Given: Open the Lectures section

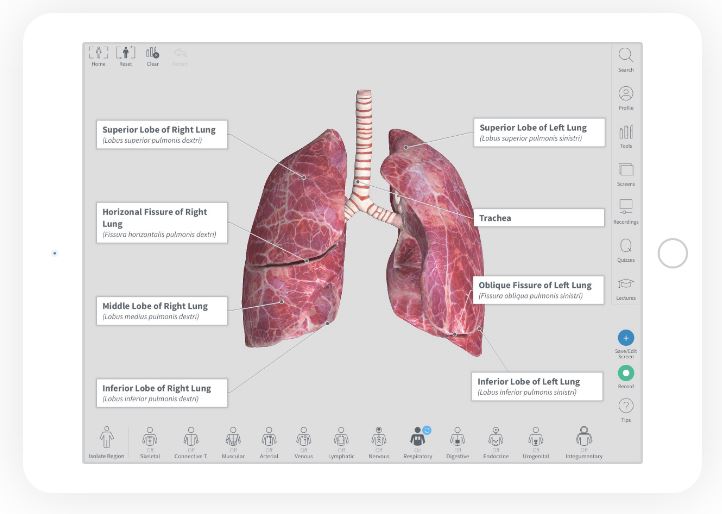Looking at the screenshot, I should tap(625, 284).
